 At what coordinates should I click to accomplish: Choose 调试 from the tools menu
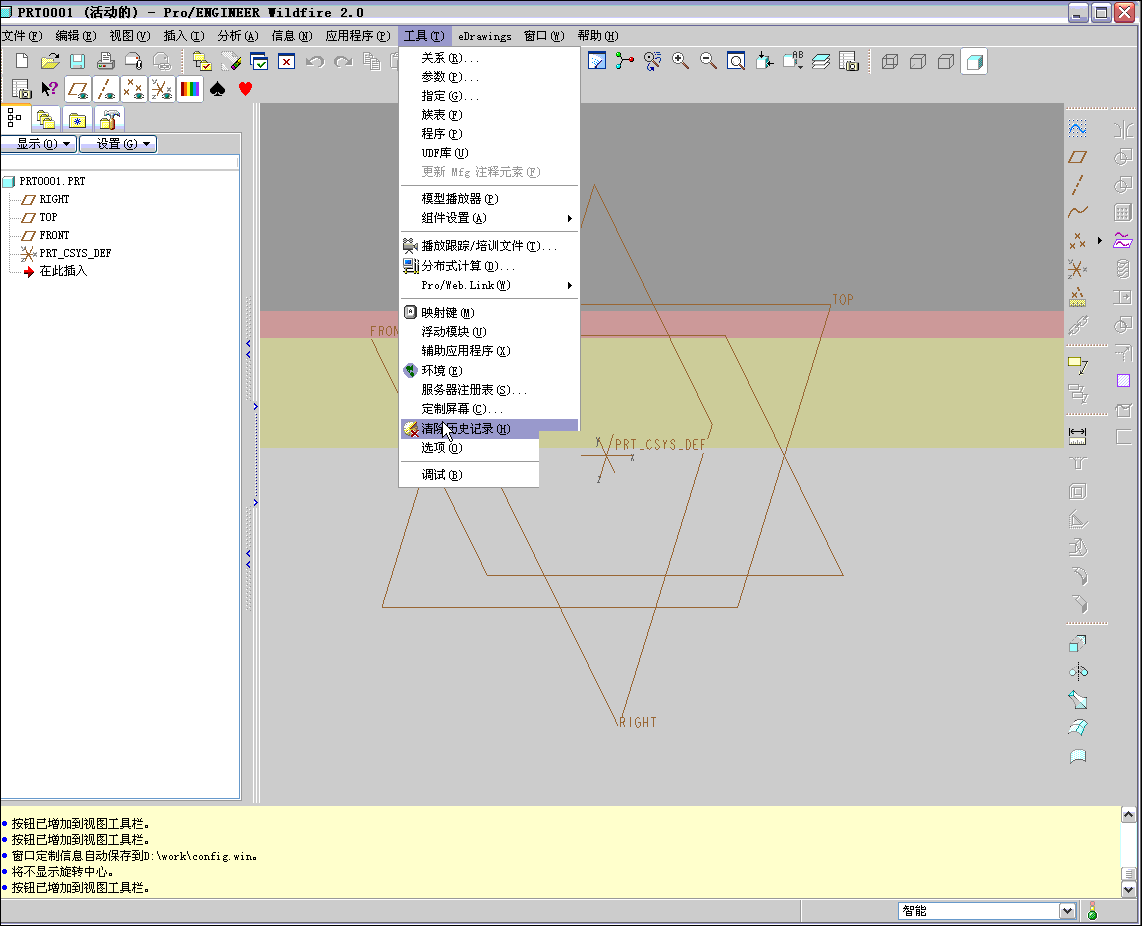(x=470, y=474)
